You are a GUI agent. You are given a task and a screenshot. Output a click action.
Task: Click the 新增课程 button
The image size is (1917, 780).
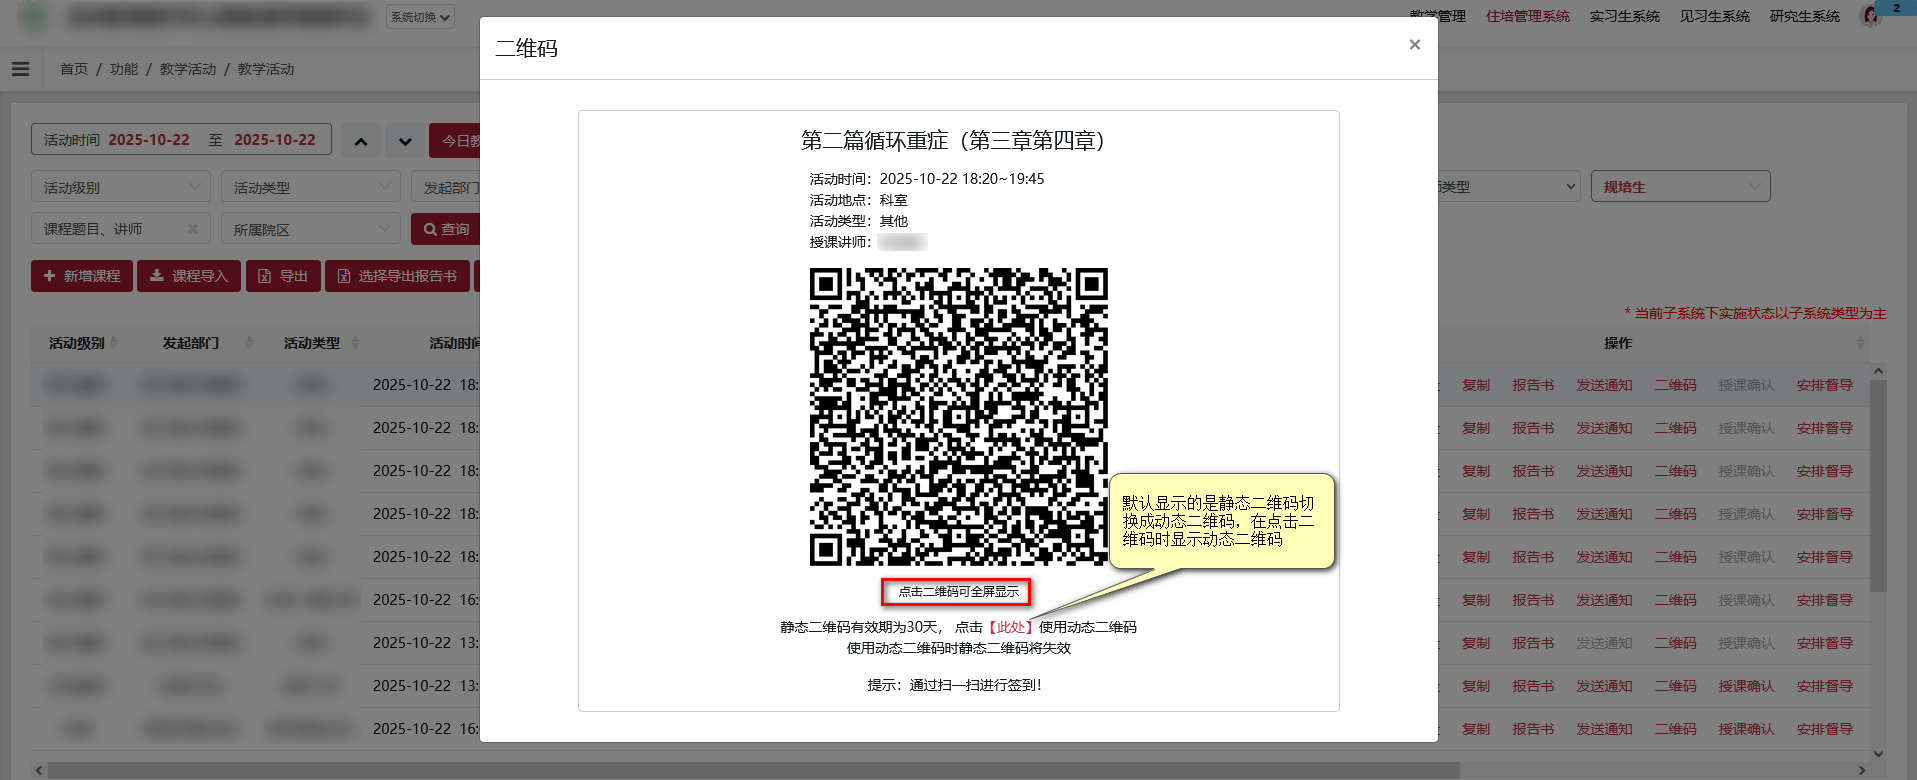point(82,276)
